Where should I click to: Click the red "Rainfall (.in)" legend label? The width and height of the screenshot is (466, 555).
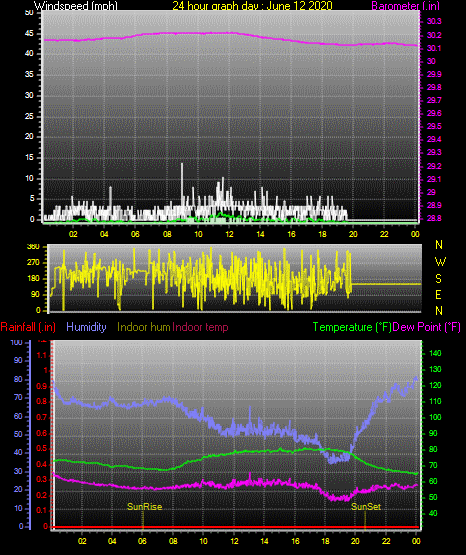tap(28, 327)
